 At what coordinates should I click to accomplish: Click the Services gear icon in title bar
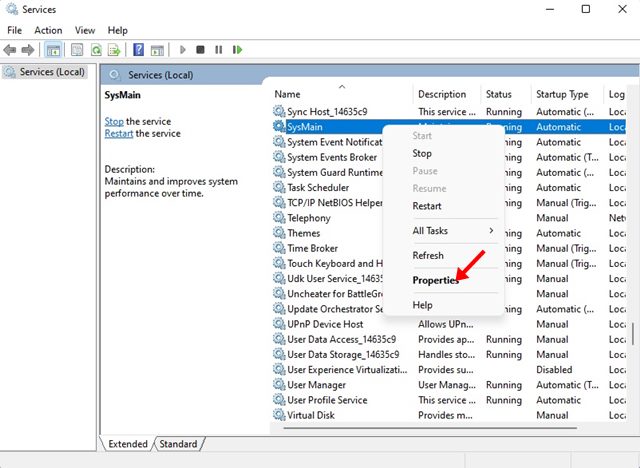(12, 9)
